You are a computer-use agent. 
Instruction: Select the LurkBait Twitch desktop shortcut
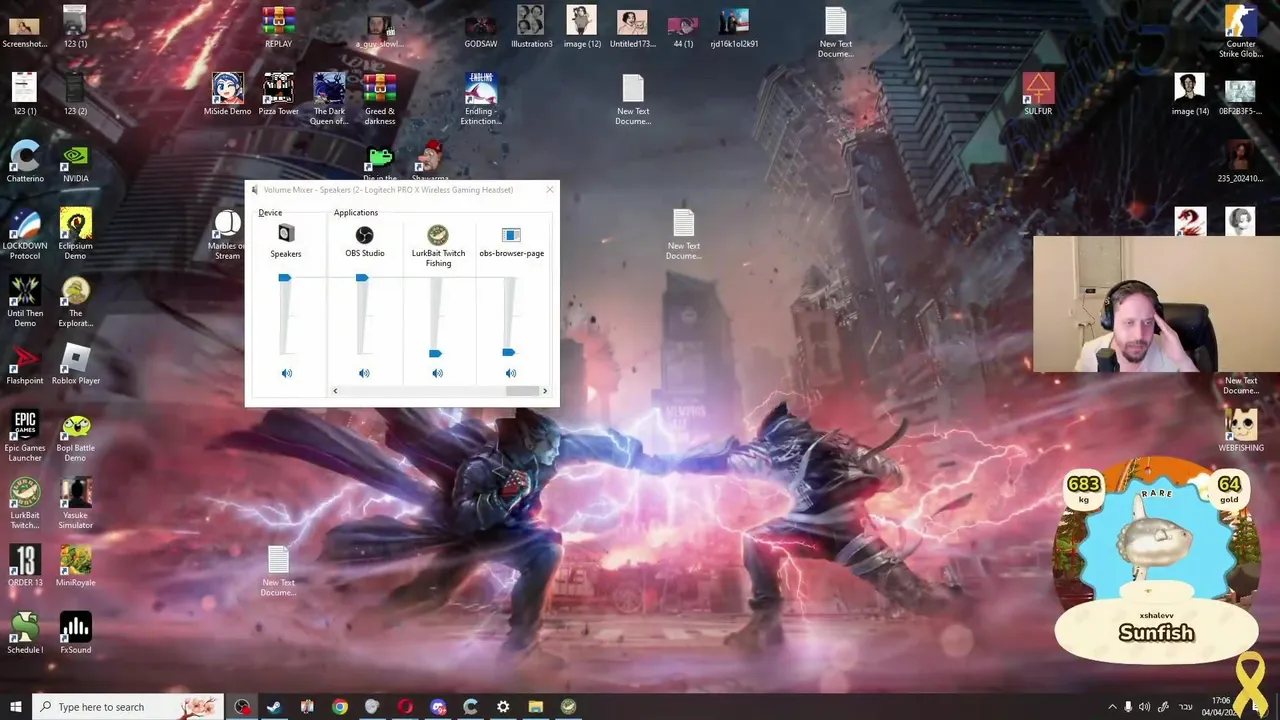[25, 503]
